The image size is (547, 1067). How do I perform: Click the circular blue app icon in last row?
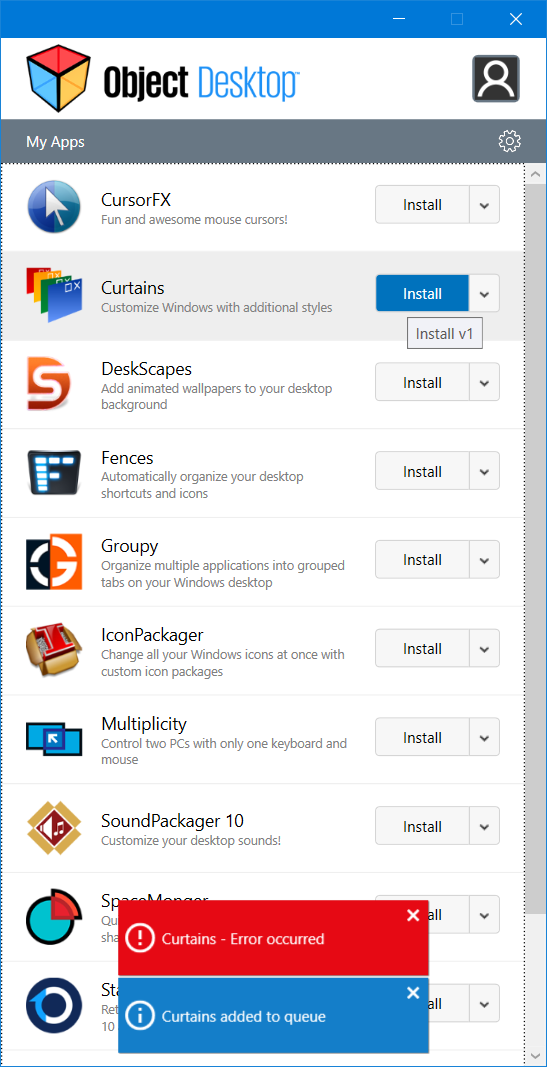pos(54,1005)
